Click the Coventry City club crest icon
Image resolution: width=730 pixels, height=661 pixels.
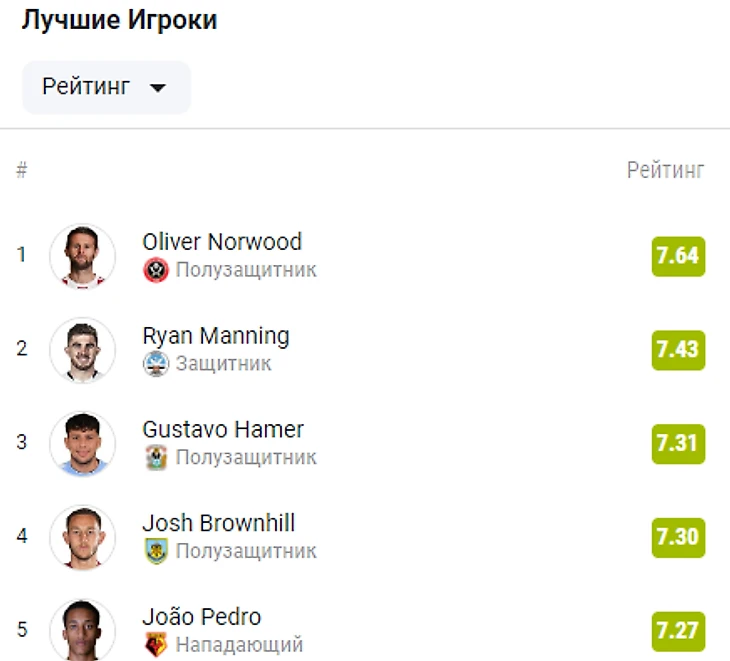point(156,457)
